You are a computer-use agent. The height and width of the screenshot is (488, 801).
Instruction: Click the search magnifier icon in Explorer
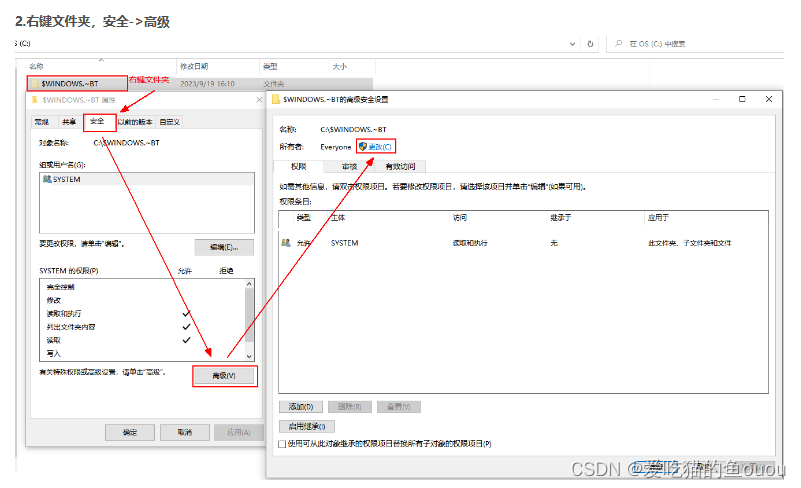[x=619, y=43]
